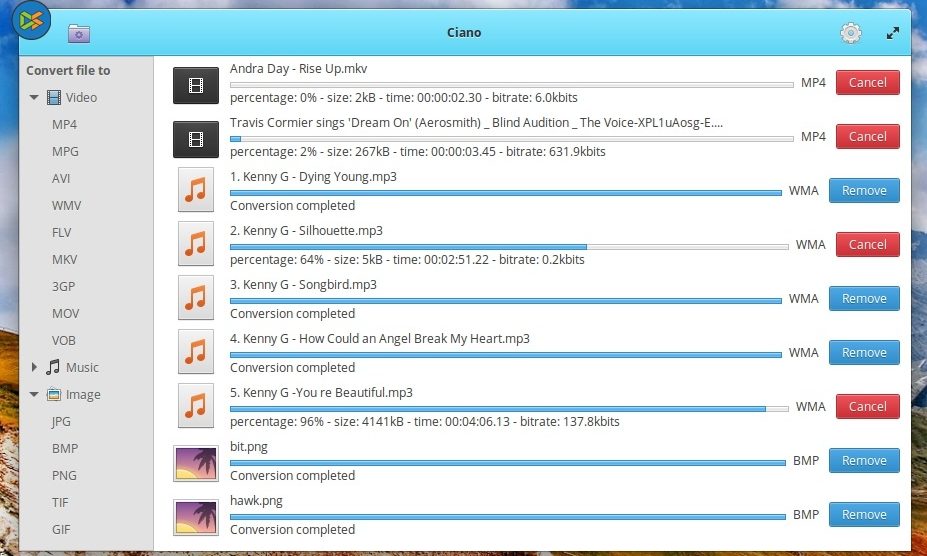Select BMP image format in sidebar
The height and width of the screenshot is (556, 927).
pos(64,448)
